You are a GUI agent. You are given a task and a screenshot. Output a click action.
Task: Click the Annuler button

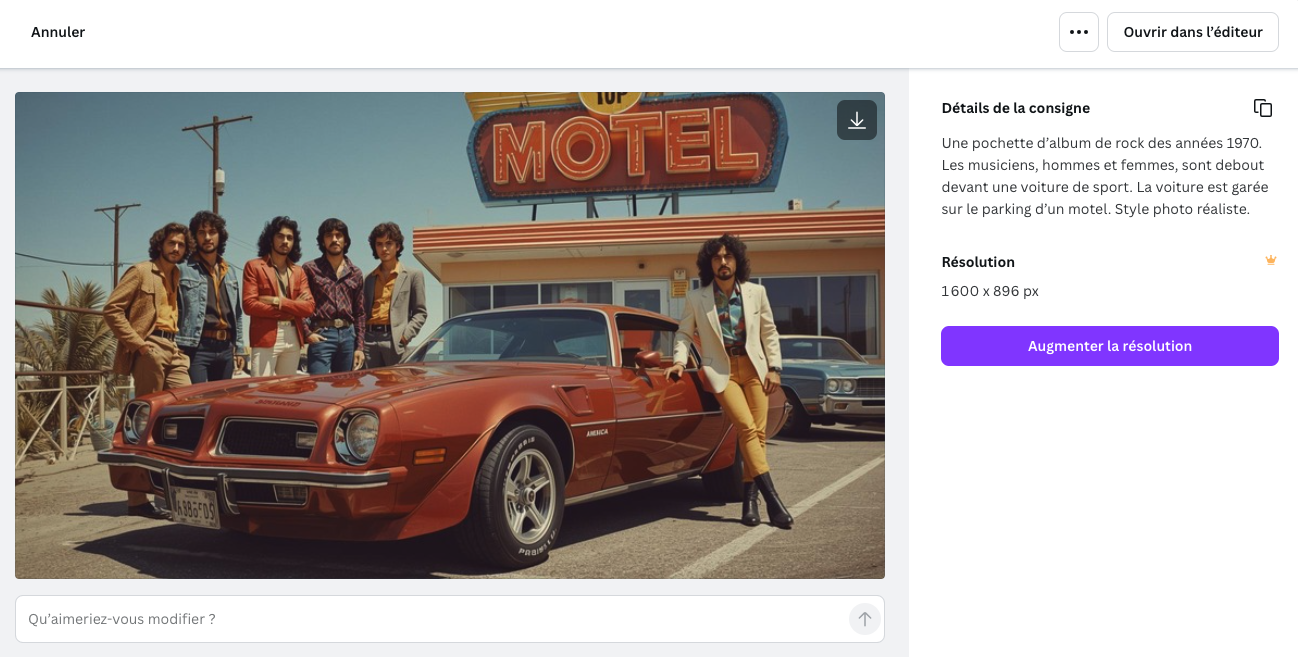58,32
